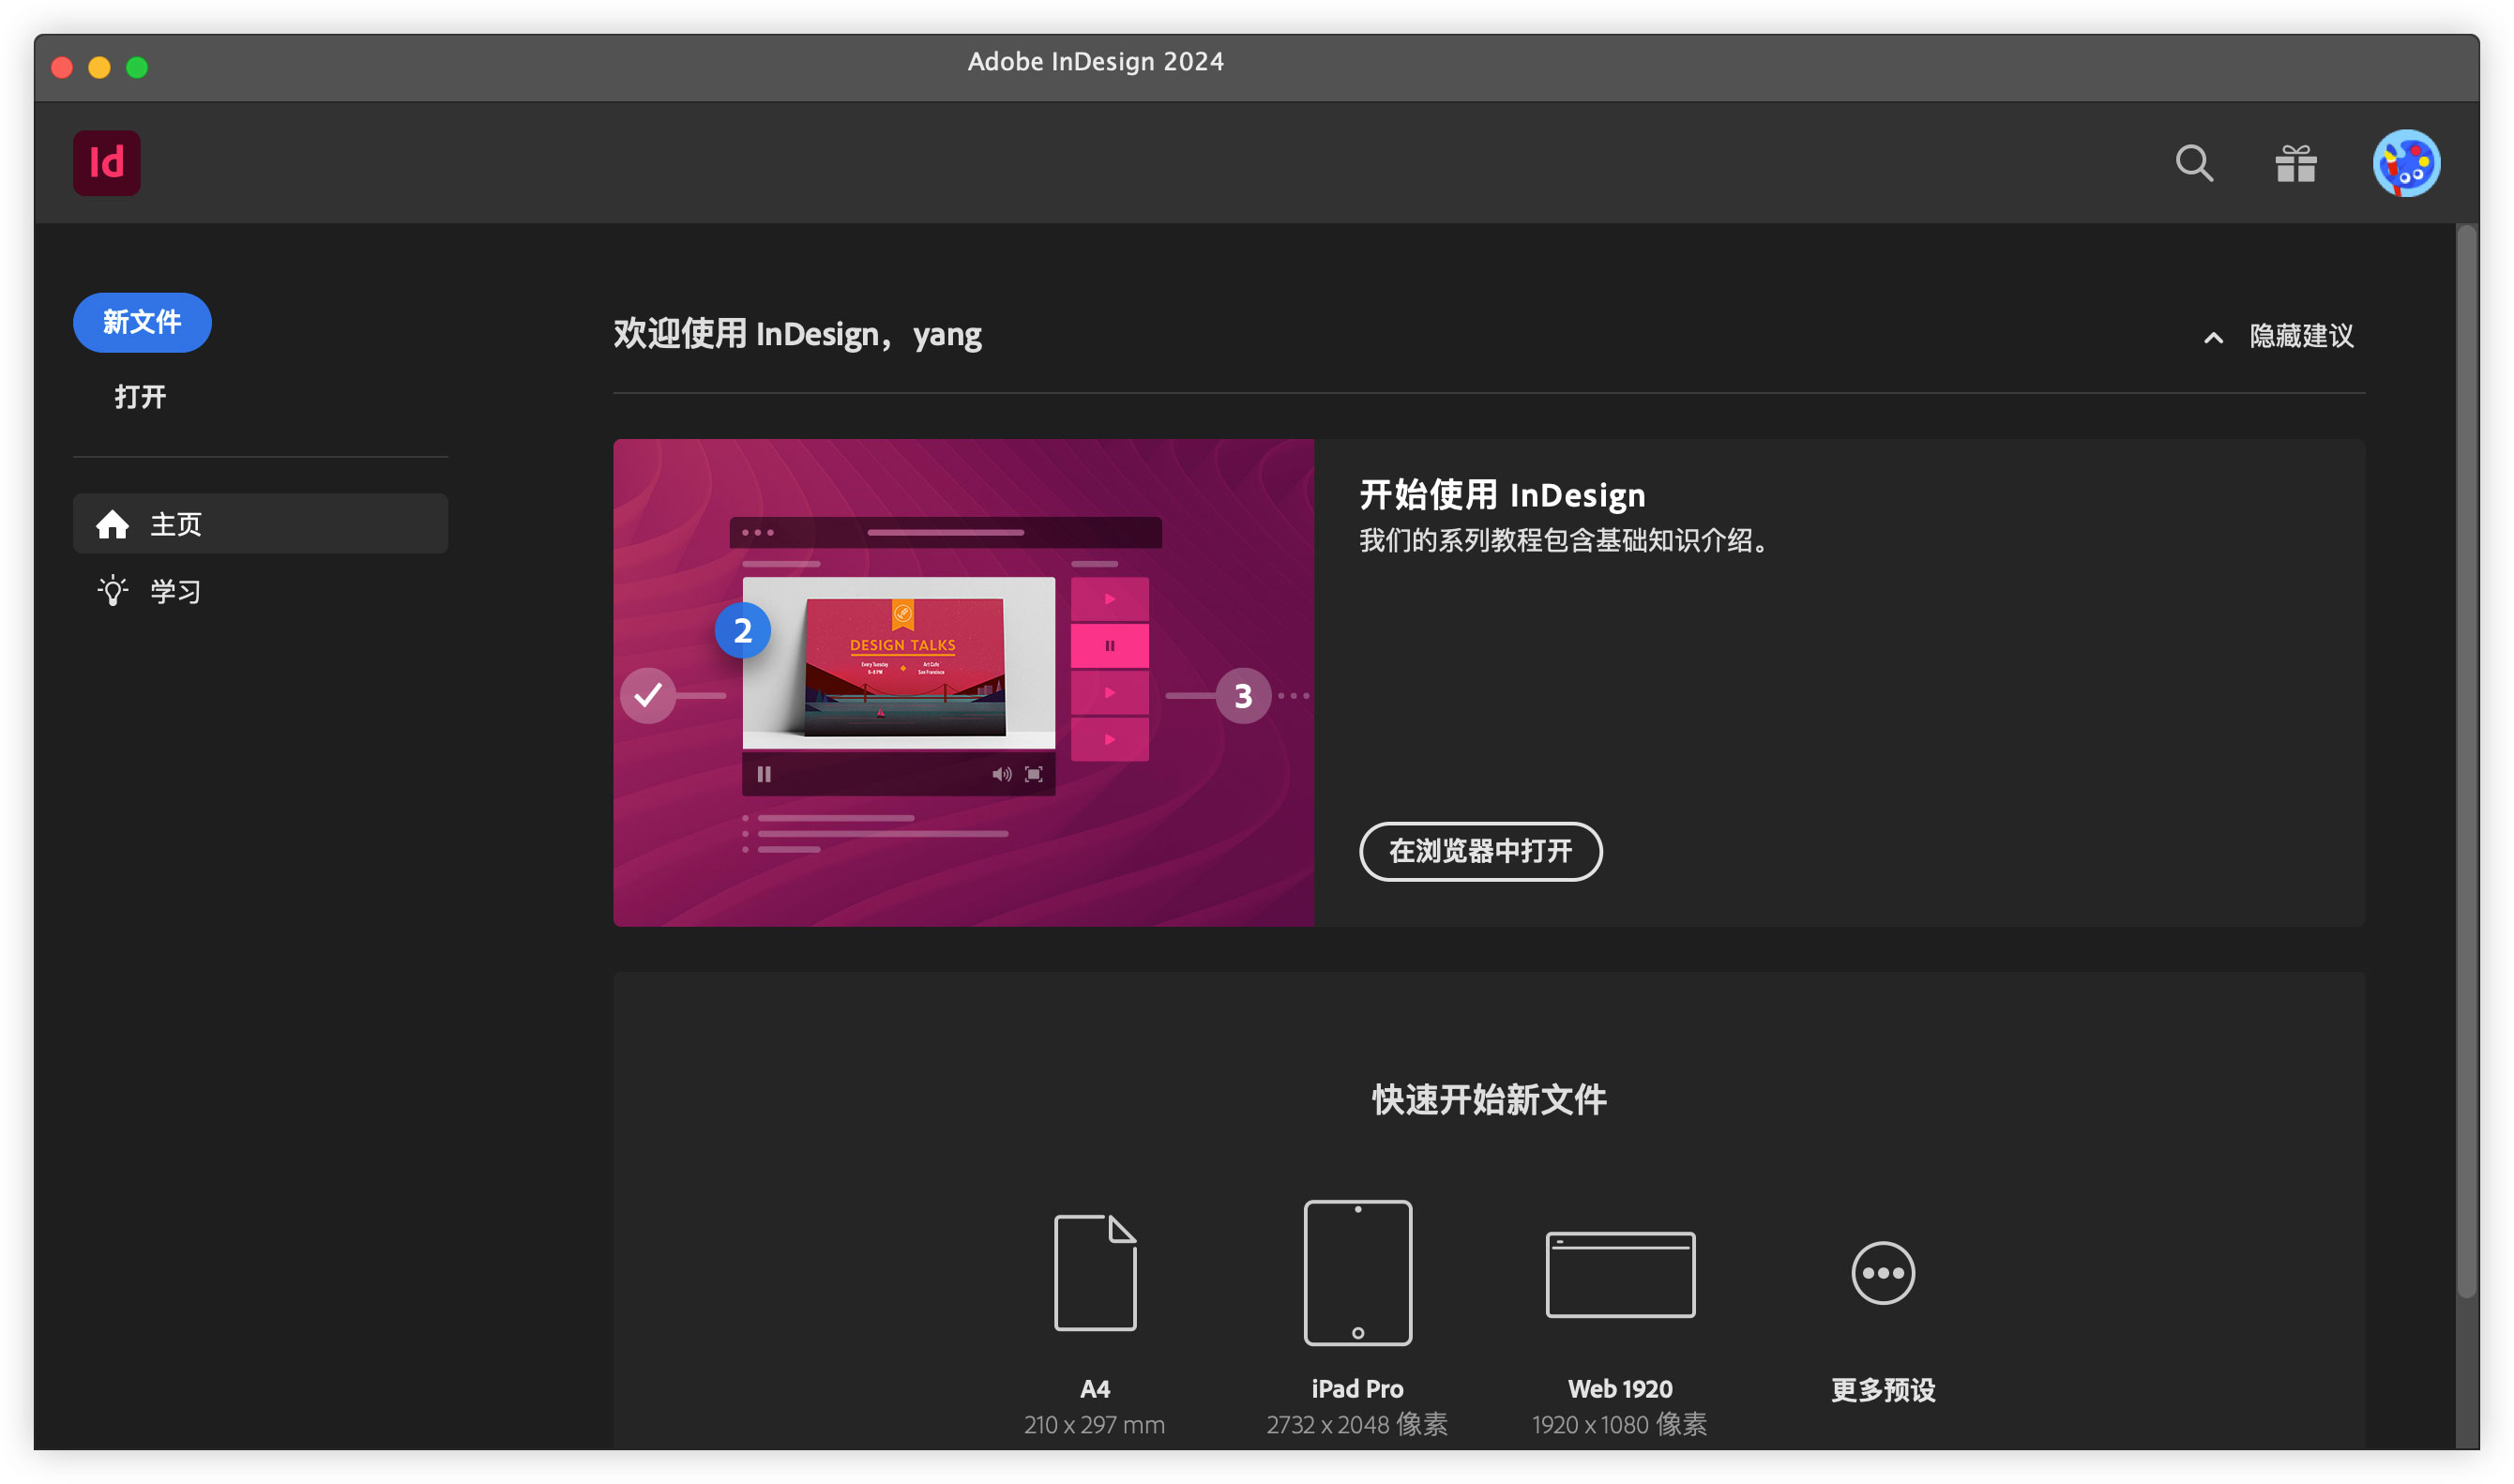Click the lightbulb icon beside 学习

112,591
